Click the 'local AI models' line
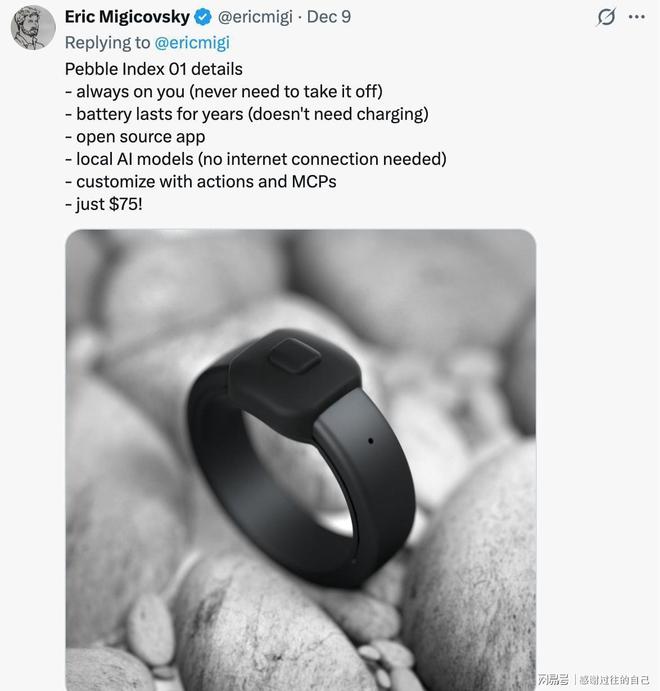 [261, 159]
